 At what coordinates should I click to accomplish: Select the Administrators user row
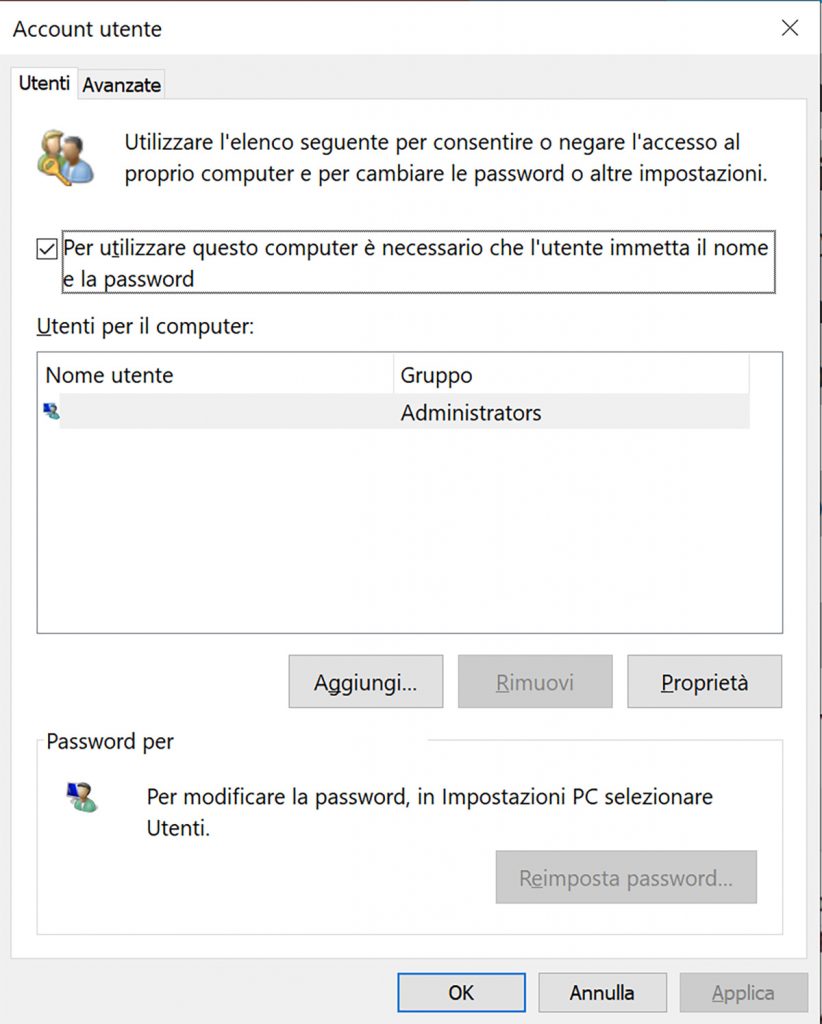tap(400, 412)
